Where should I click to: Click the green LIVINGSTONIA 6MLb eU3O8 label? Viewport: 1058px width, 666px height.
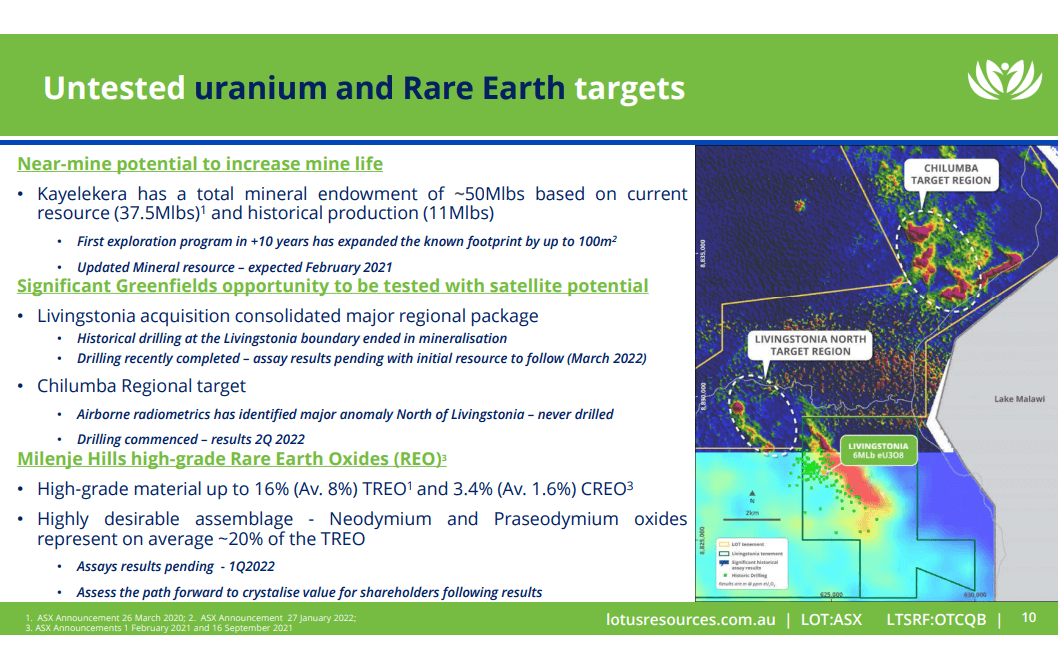(878, 451)
